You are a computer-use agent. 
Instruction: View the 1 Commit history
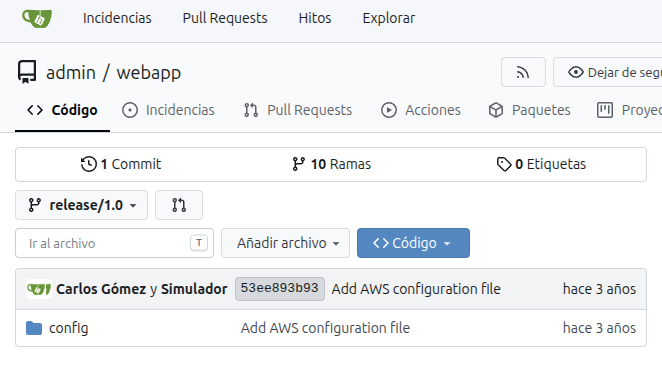pyautogui.click(x=121, y=164)
